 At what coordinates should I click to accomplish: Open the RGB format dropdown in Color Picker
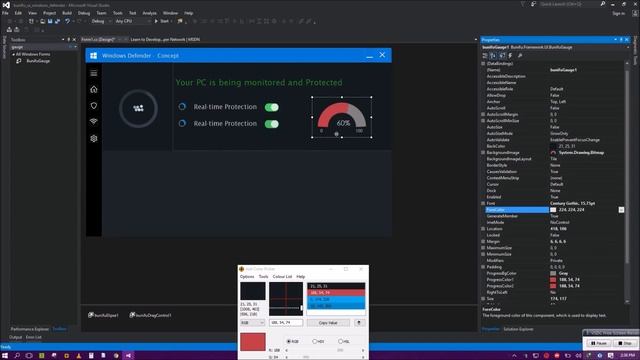252,322
